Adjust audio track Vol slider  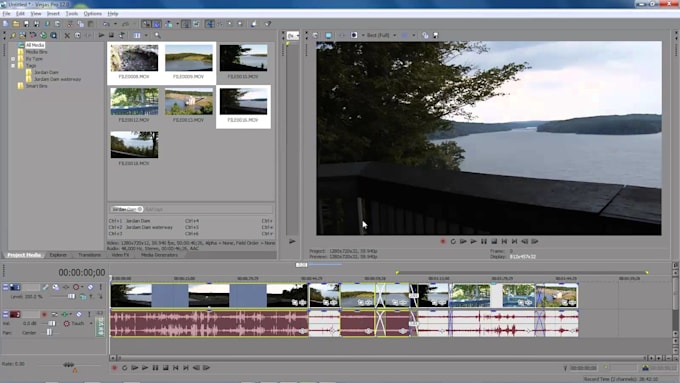pos(52,323)
